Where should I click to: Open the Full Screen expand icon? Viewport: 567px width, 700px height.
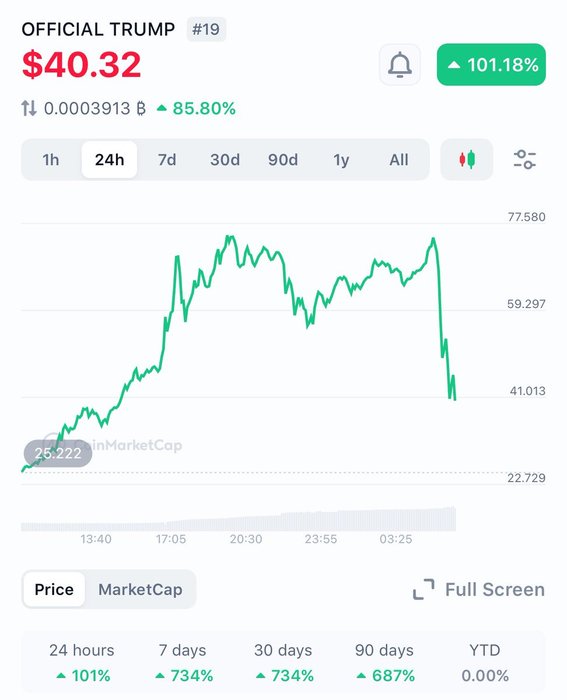coord(423,589)
